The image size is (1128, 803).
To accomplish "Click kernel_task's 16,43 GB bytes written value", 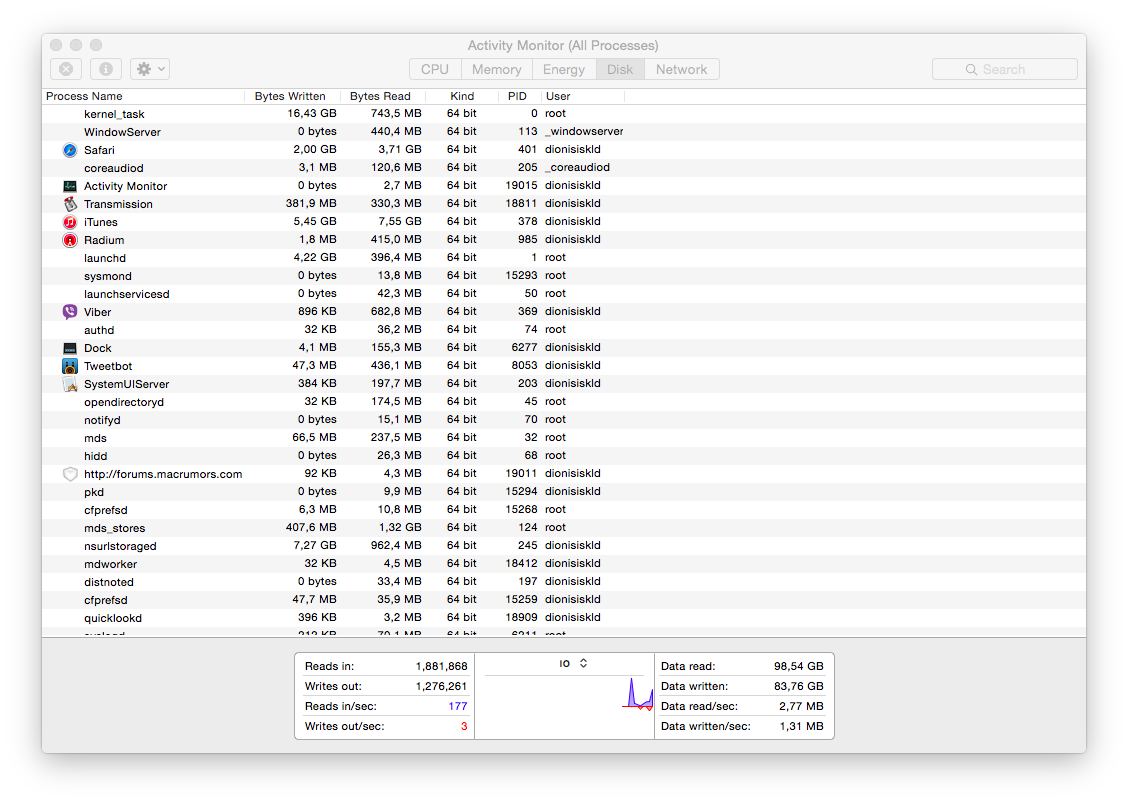I will click(311, 113).
